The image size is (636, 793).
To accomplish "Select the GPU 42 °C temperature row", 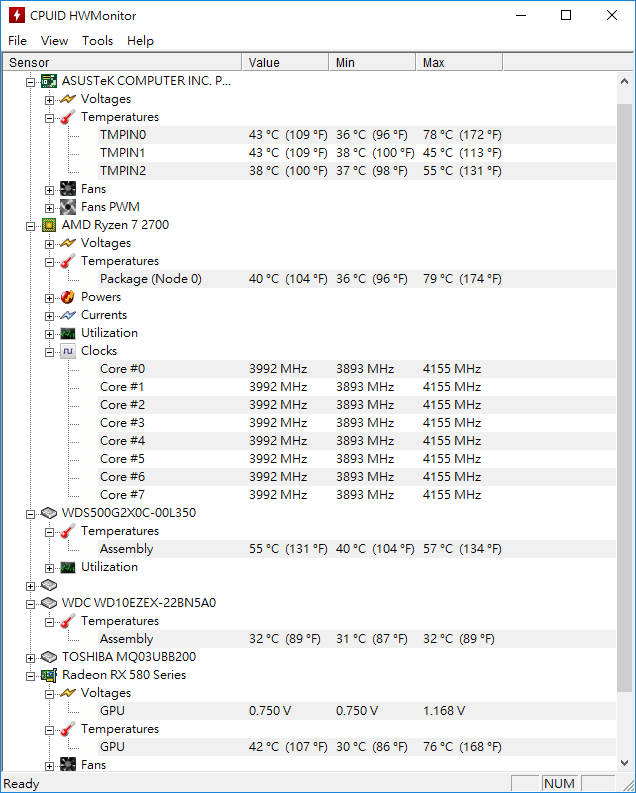I will pyautogui.click(x=357, y=747).
